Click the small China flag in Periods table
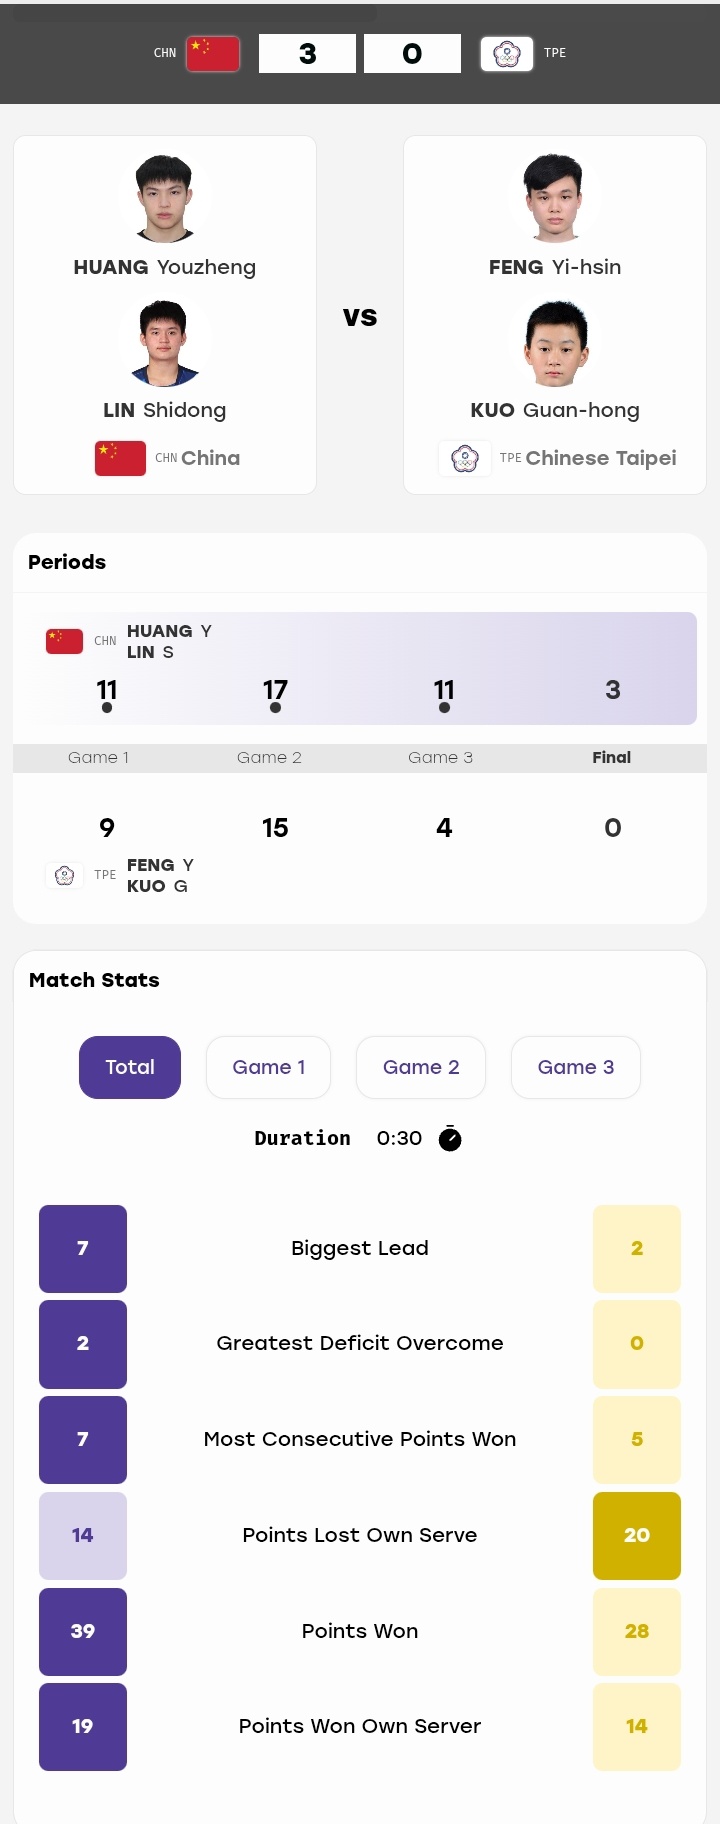720x1824 pixels. point(64,641)
